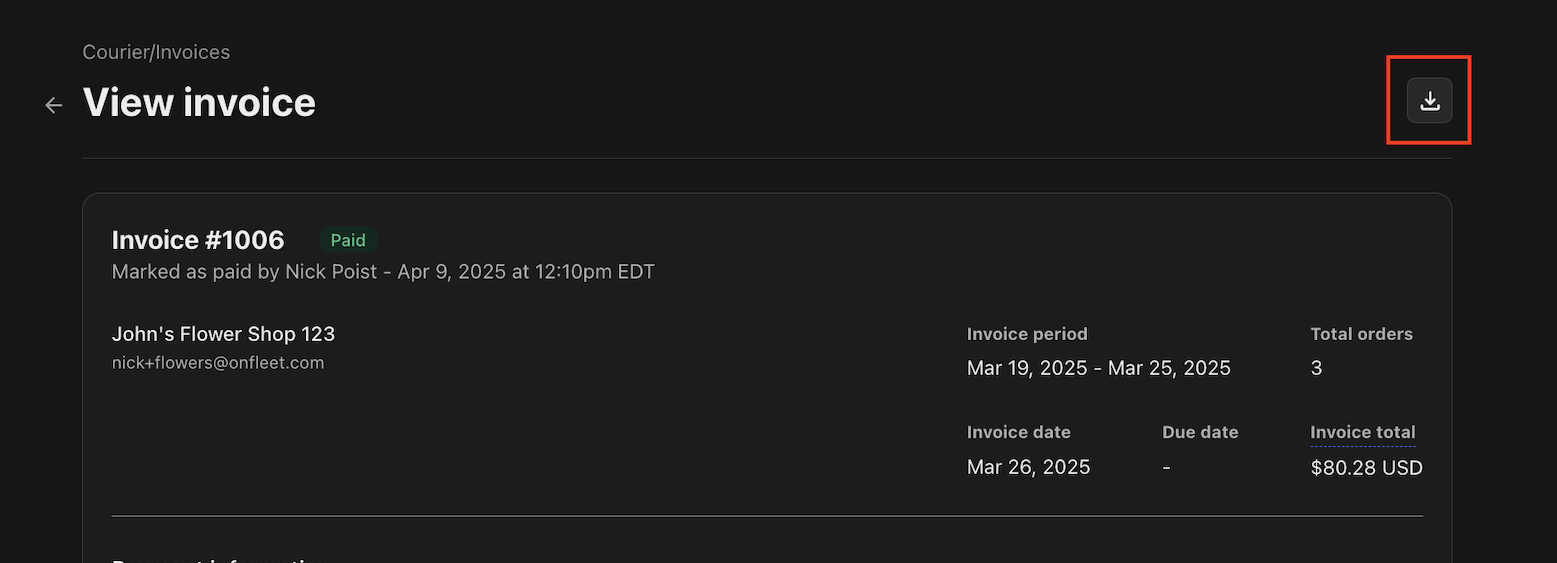Click the partially visible Payment information heading
The height and width of the screenshot is (563, 1557).
[x=222, y=560]
